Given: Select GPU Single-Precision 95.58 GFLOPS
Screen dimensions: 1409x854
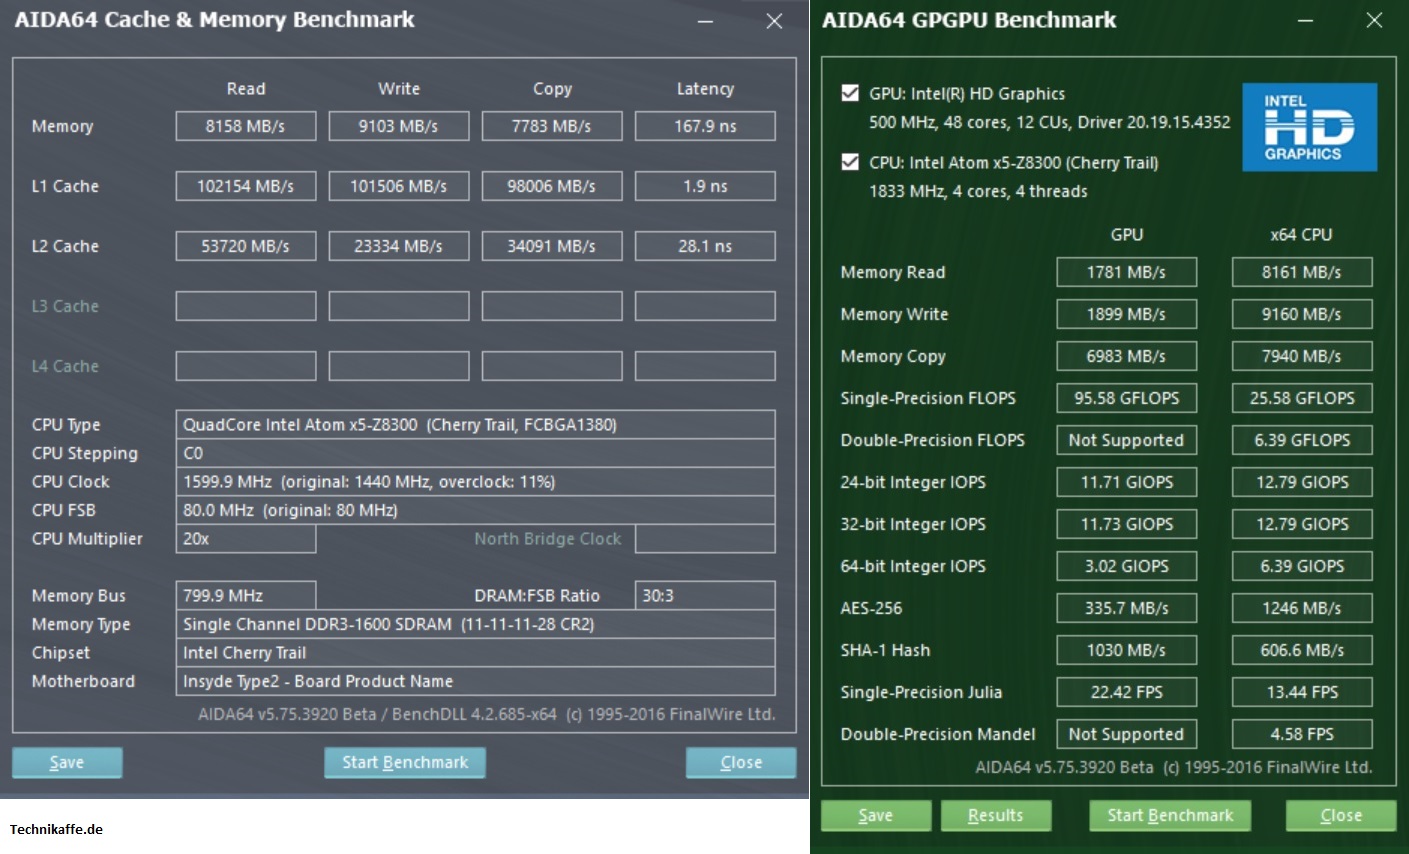Looking at the screenshot, I should coord(1127,398).
